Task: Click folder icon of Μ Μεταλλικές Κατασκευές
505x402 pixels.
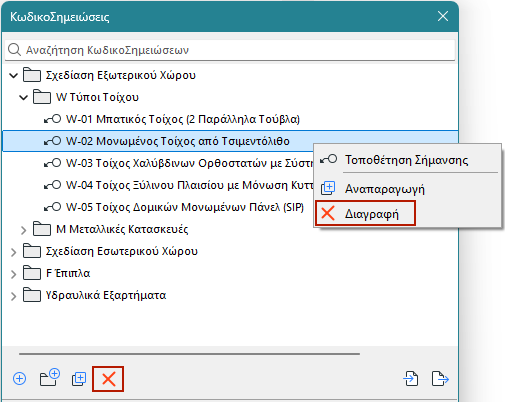Action: click(x=42, y=229)
